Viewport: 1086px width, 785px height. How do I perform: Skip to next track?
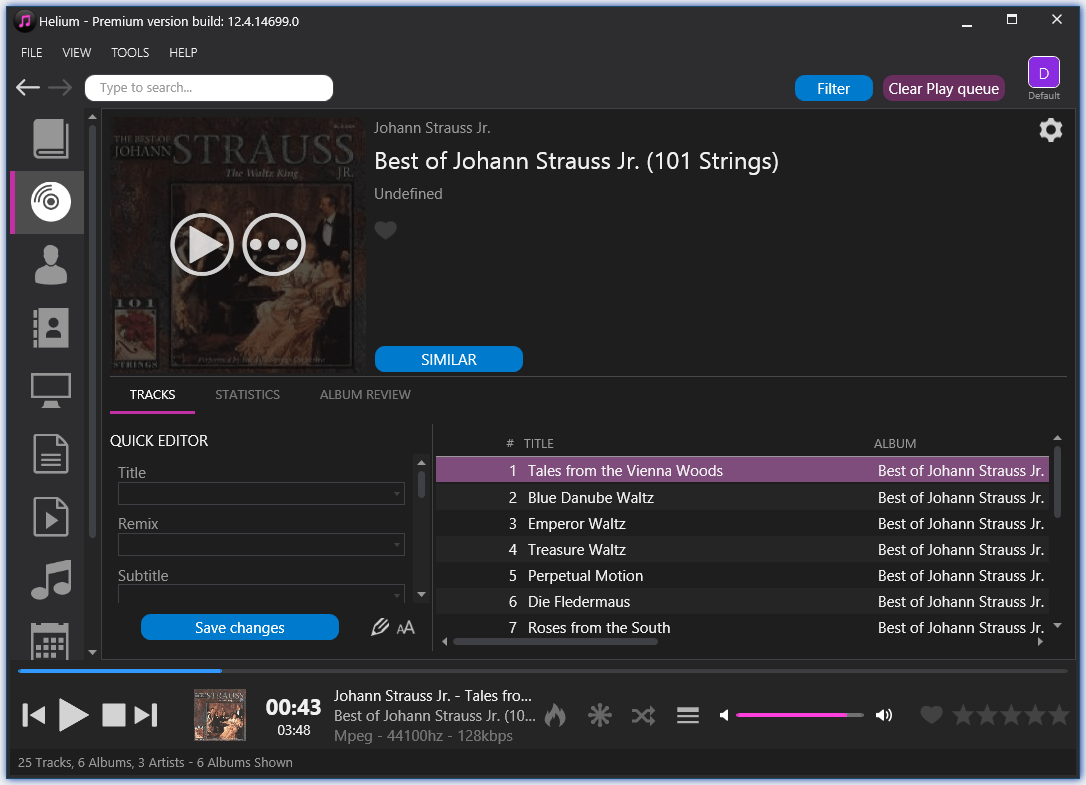click(x=146, y=715)
